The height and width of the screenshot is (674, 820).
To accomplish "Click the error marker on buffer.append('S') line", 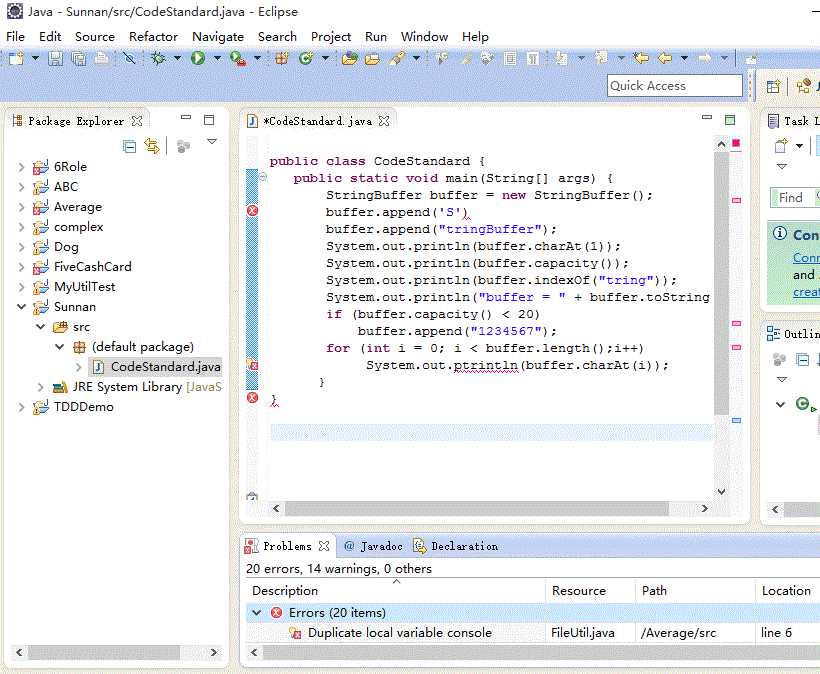I will point(252,211).
